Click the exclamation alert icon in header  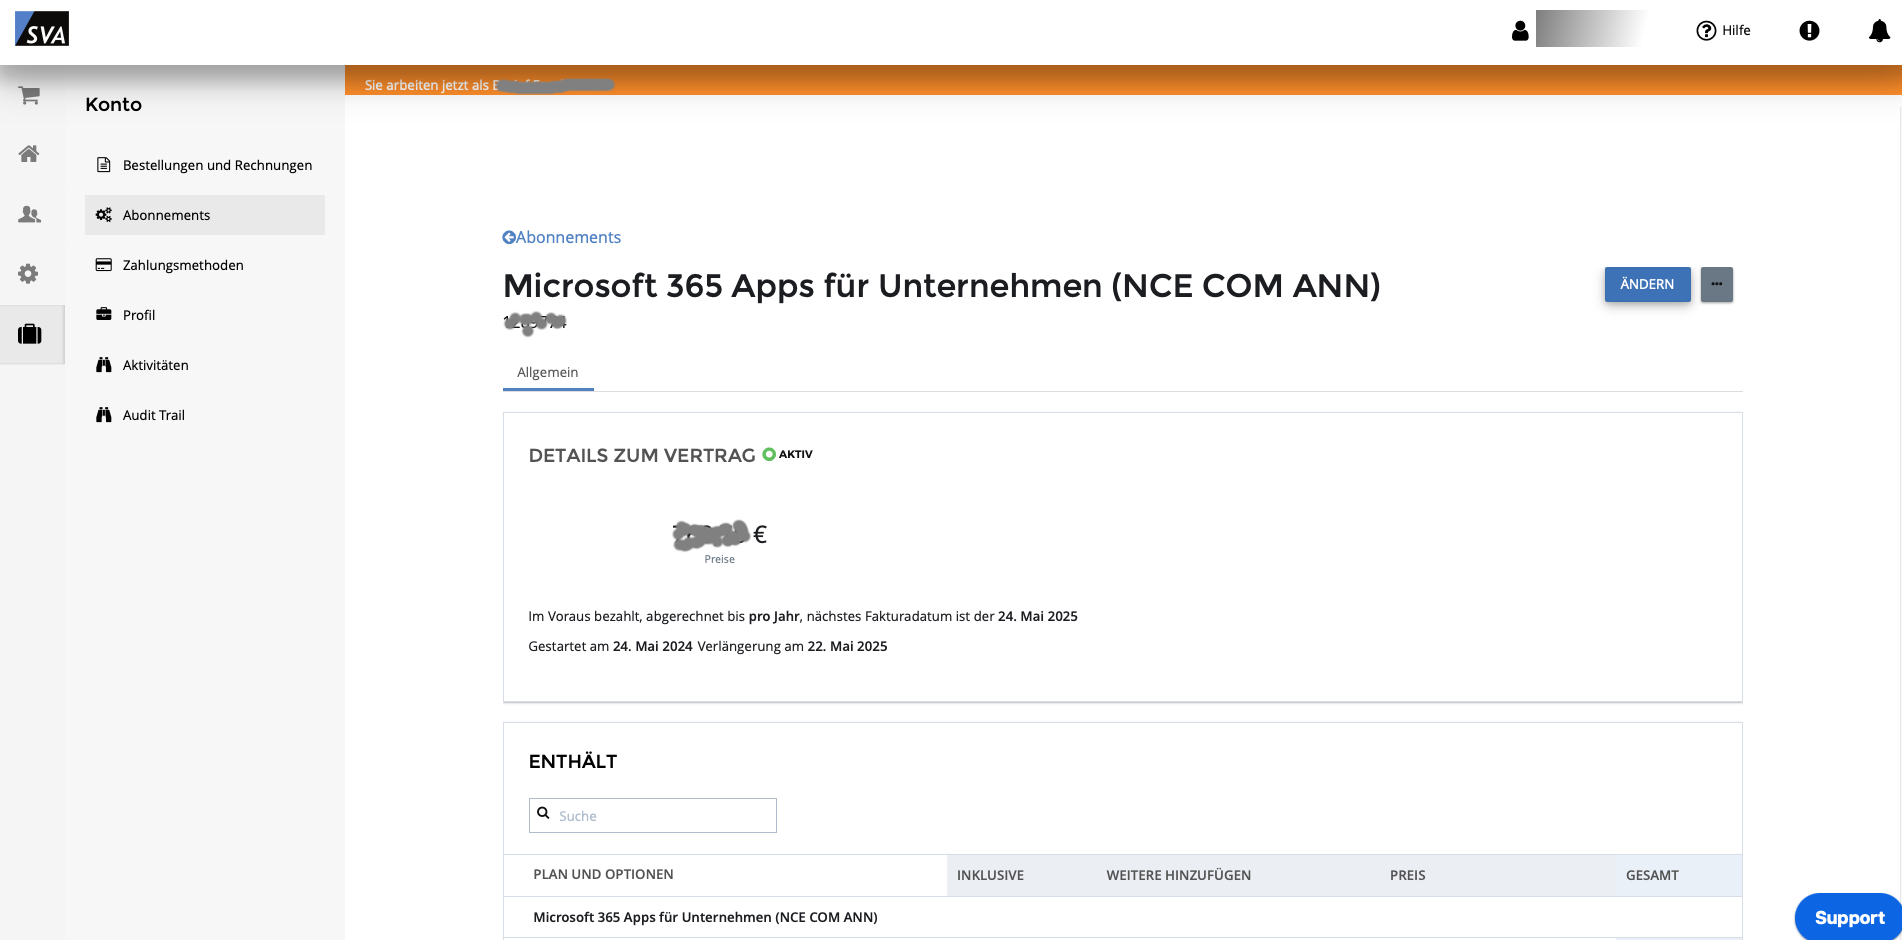(x=1809, y=31)
